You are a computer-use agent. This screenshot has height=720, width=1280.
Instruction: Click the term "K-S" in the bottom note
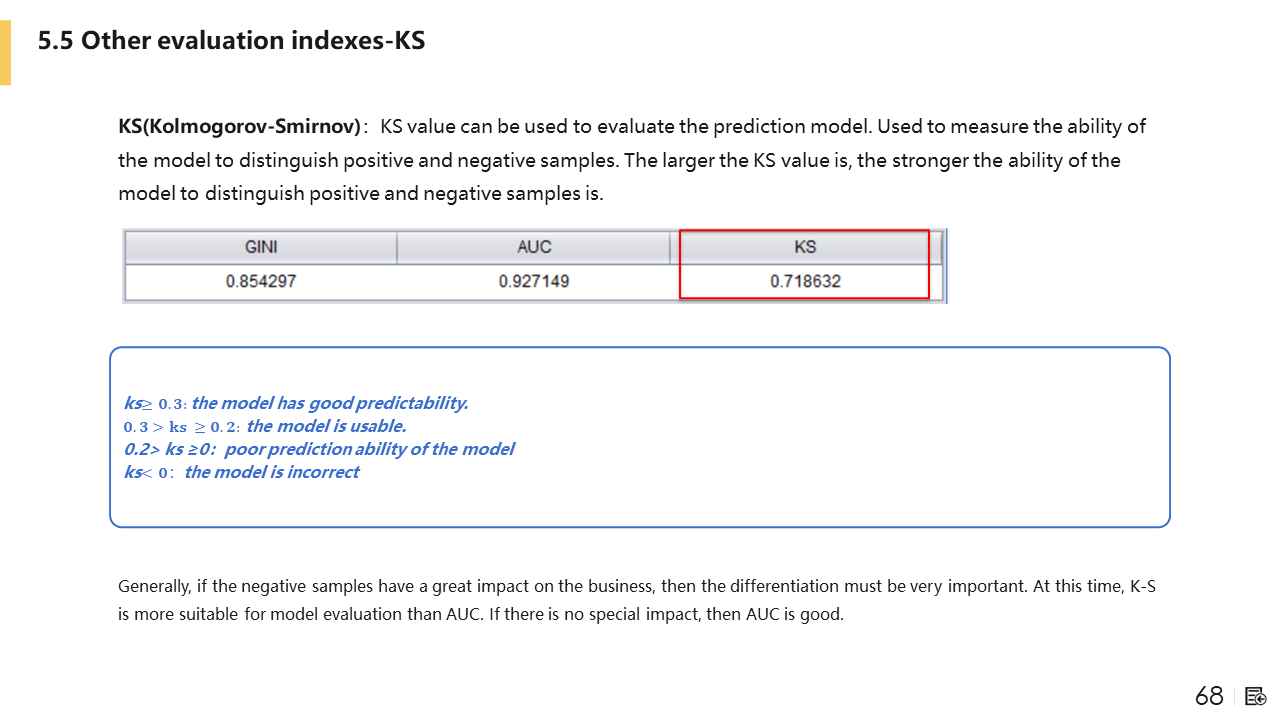click(1142, 587)
